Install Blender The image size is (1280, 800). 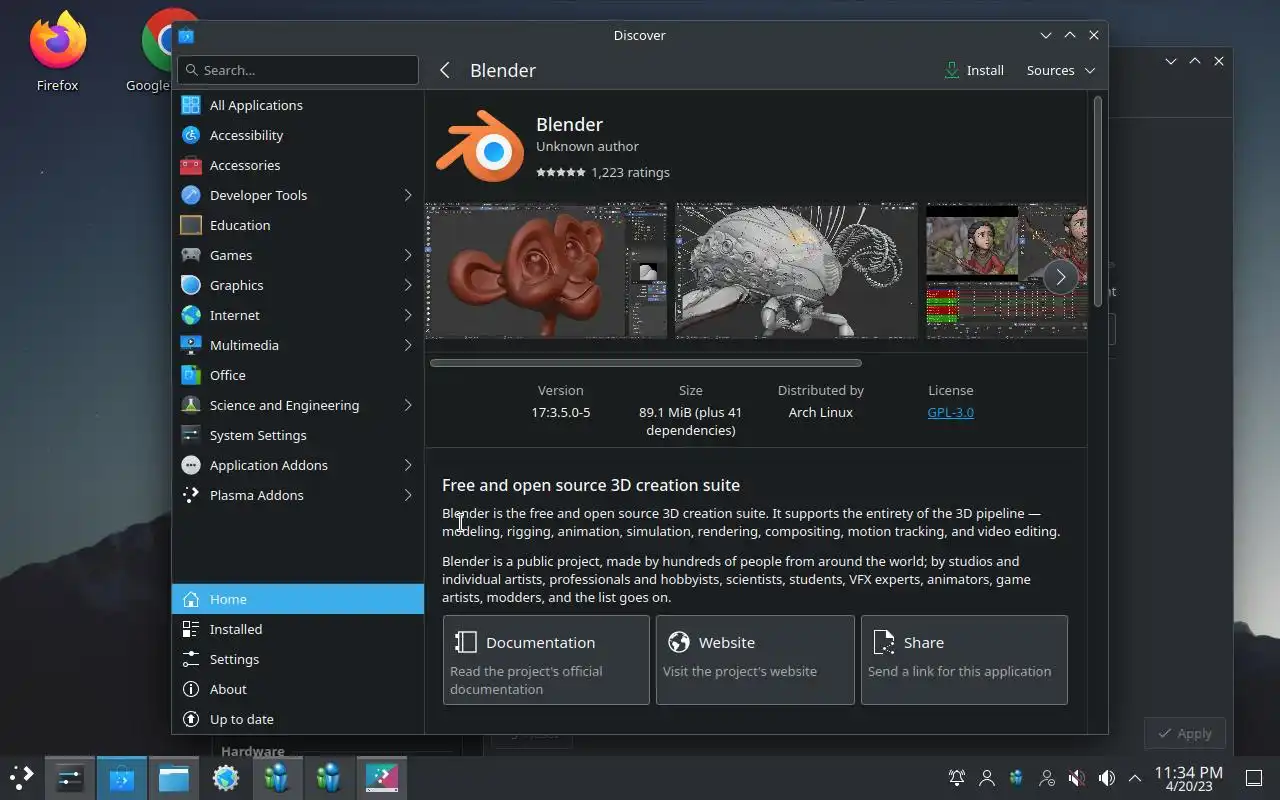click(974, 70)
